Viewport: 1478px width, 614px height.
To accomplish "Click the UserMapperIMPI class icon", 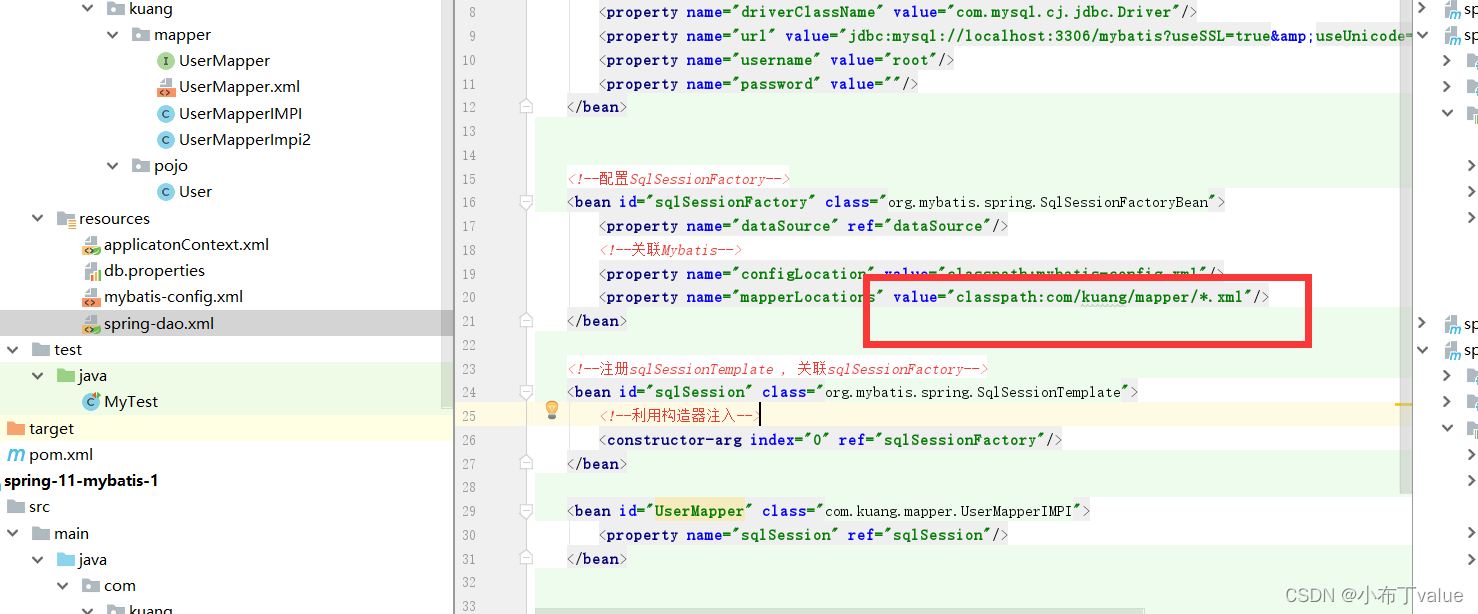I will click(x=166, y=114).
